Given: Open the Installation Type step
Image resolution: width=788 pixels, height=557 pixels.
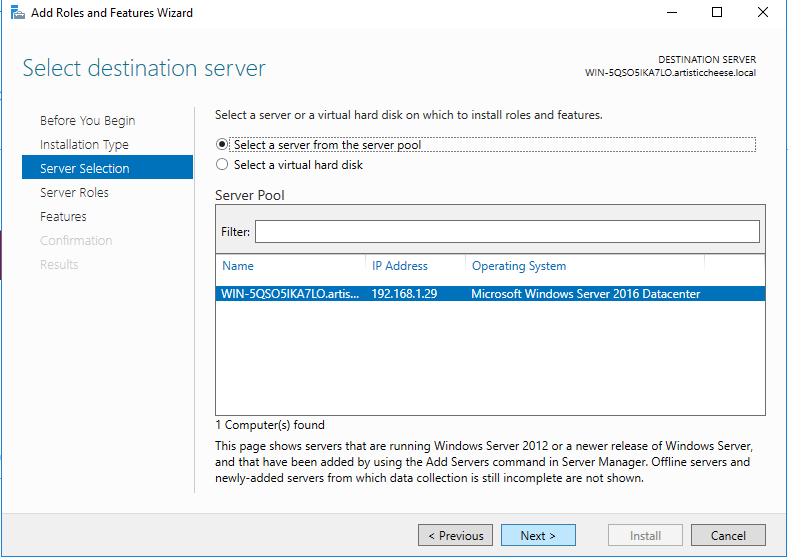Looking at the screenshot, I should [x=84, y=145].
